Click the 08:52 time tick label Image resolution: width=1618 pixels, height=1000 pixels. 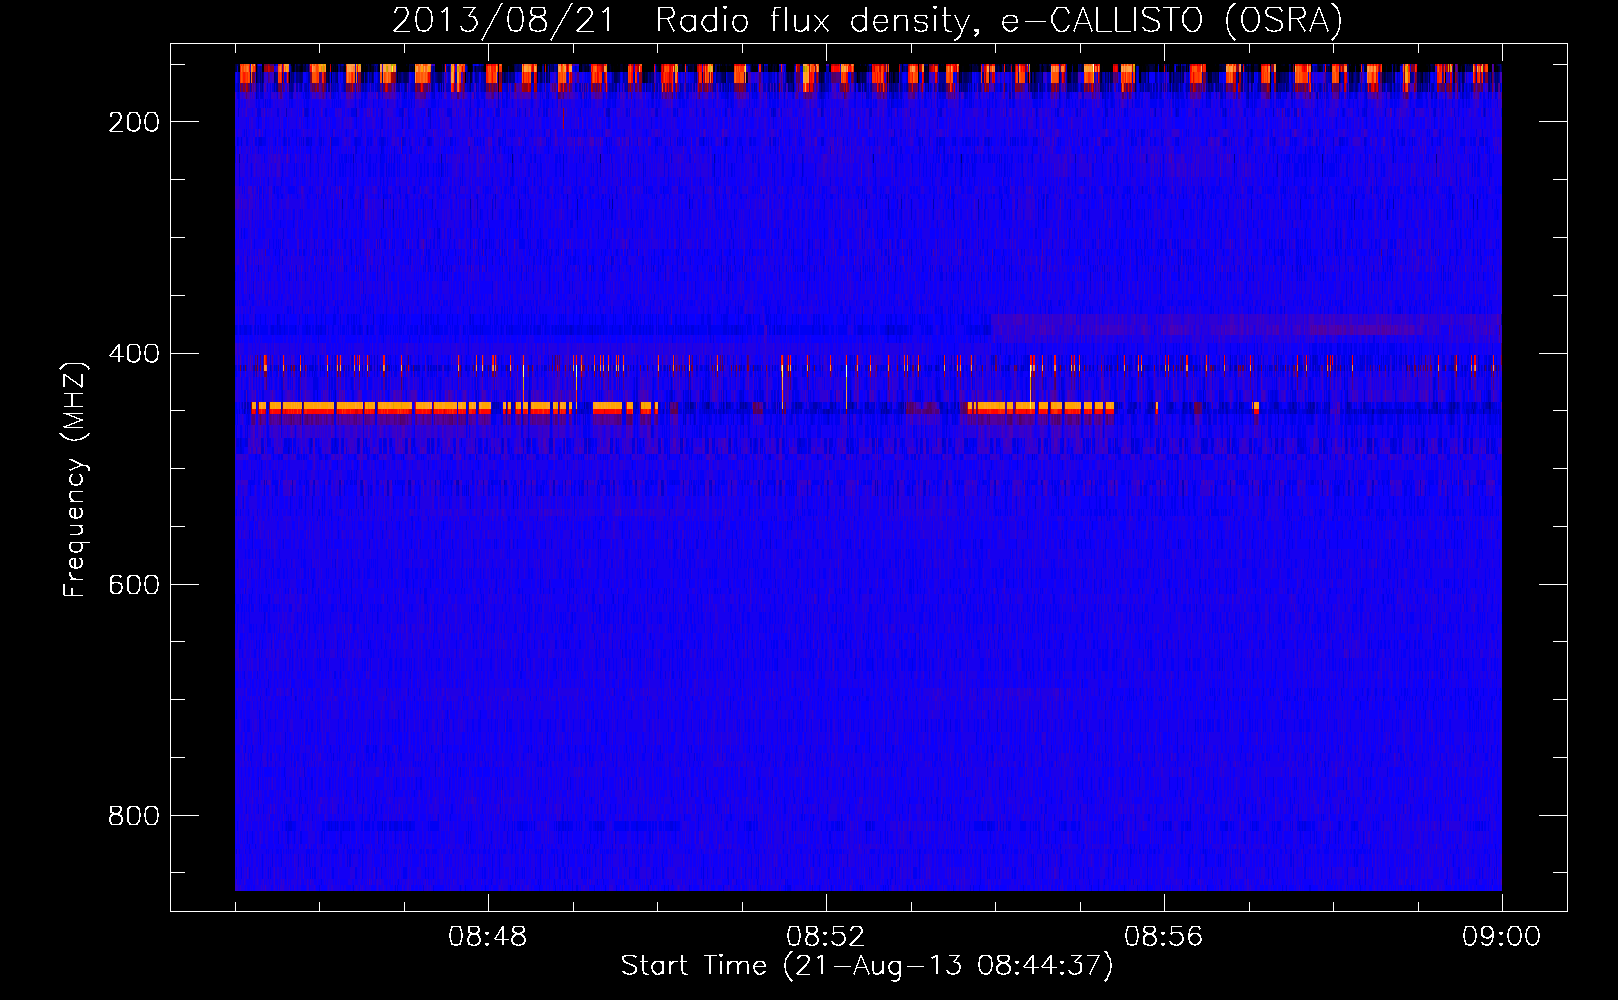(x=826, y=937)
